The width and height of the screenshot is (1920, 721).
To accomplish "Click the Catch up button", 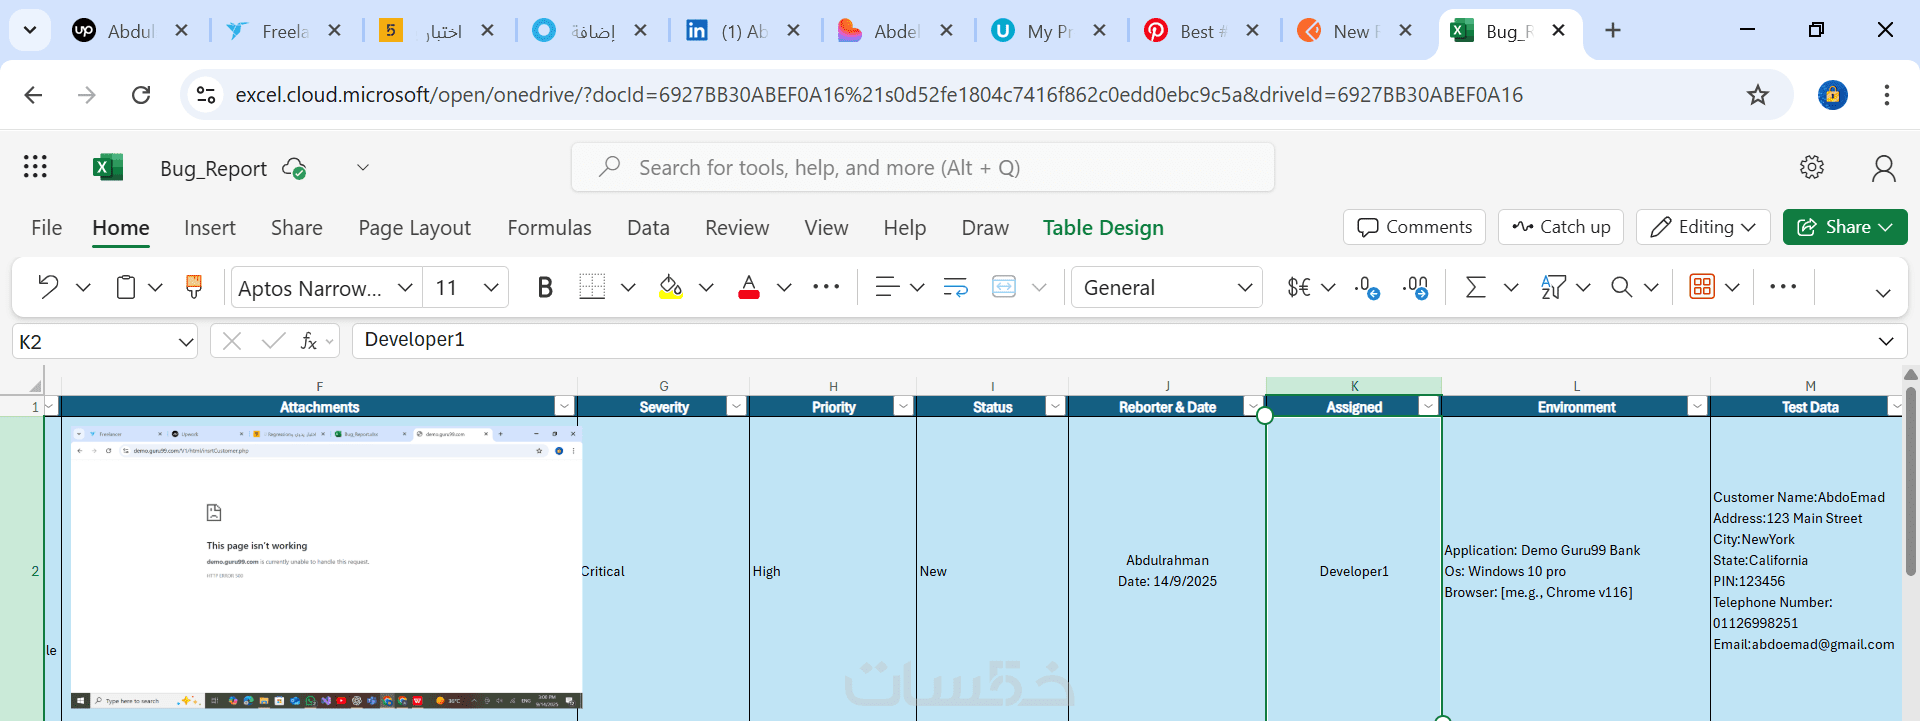I will (1561, 227).
